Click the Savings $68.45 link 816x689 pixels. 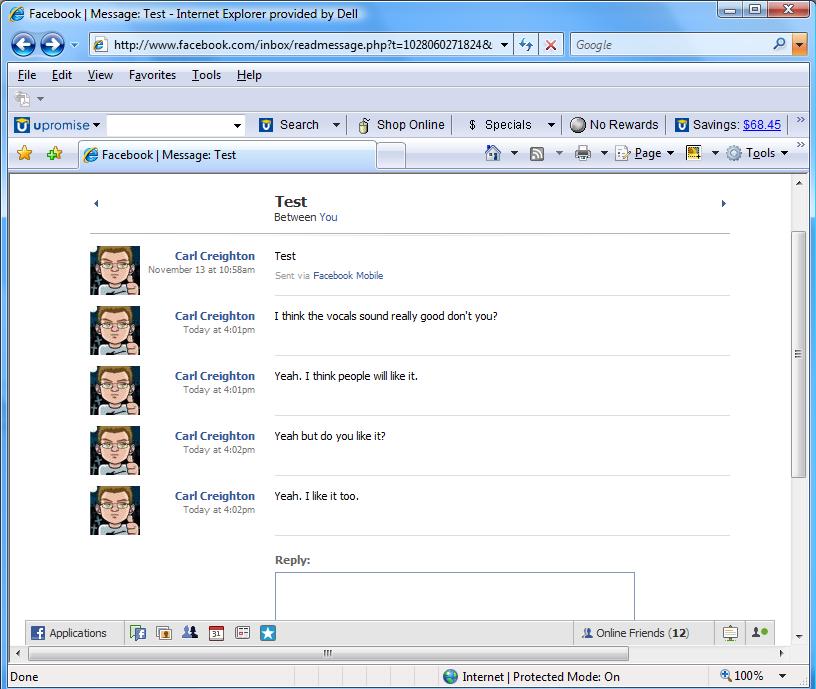click(762, 125)
